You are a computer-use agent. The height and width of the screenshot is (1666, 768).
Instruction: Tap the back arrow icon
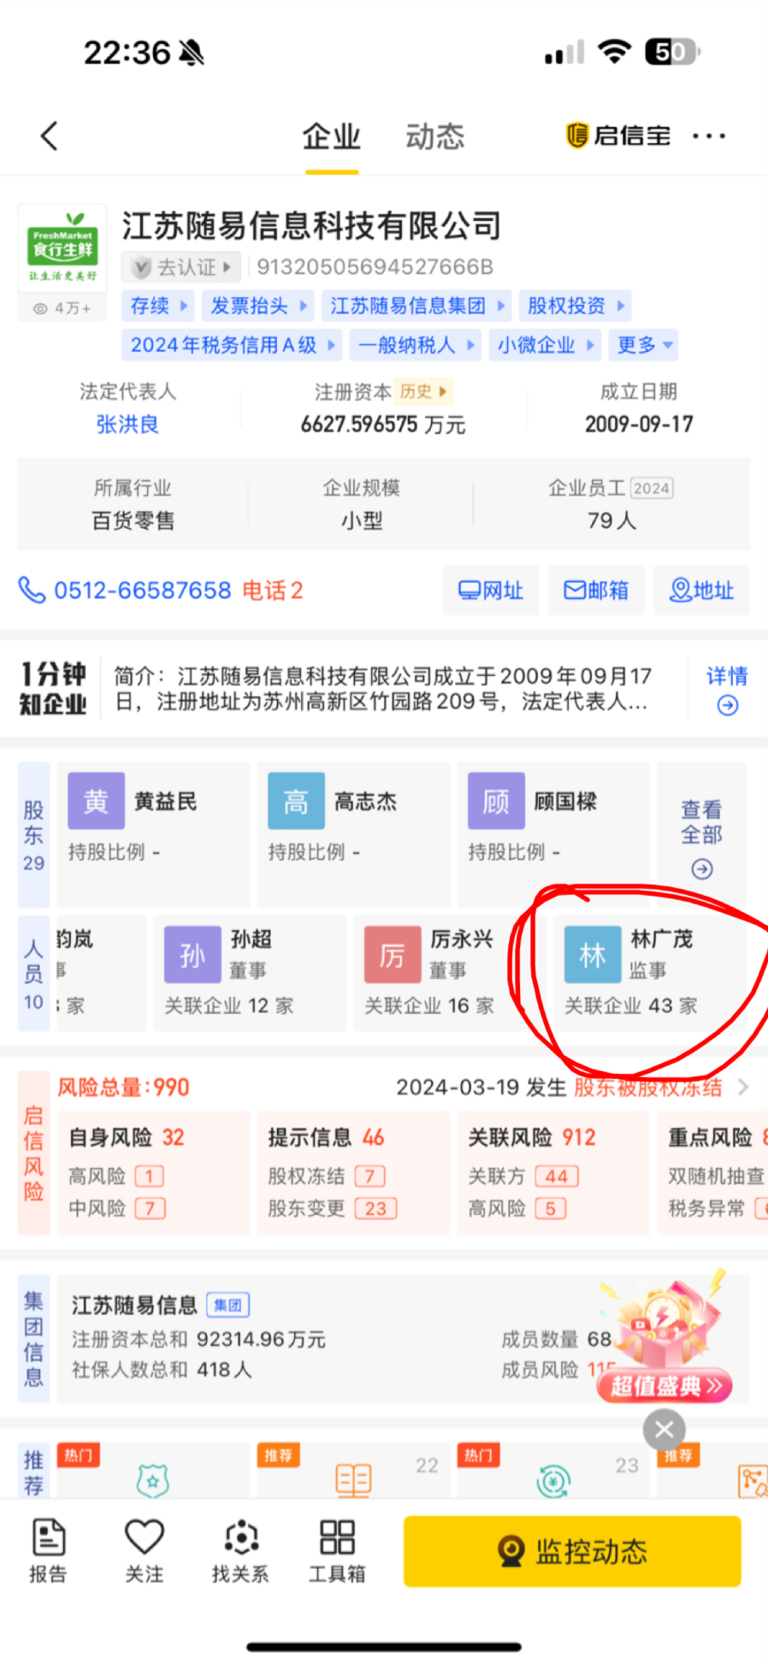(x=49, y=136)
